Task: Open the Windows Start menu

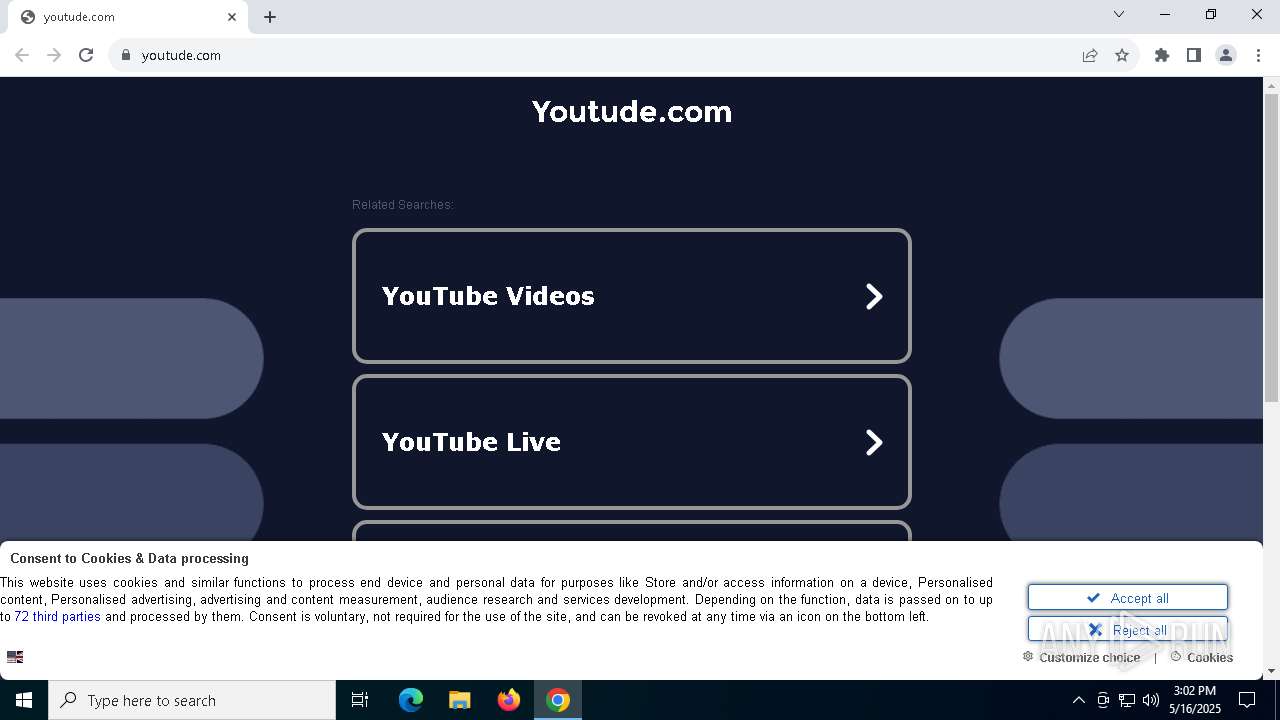Action: 24,700
